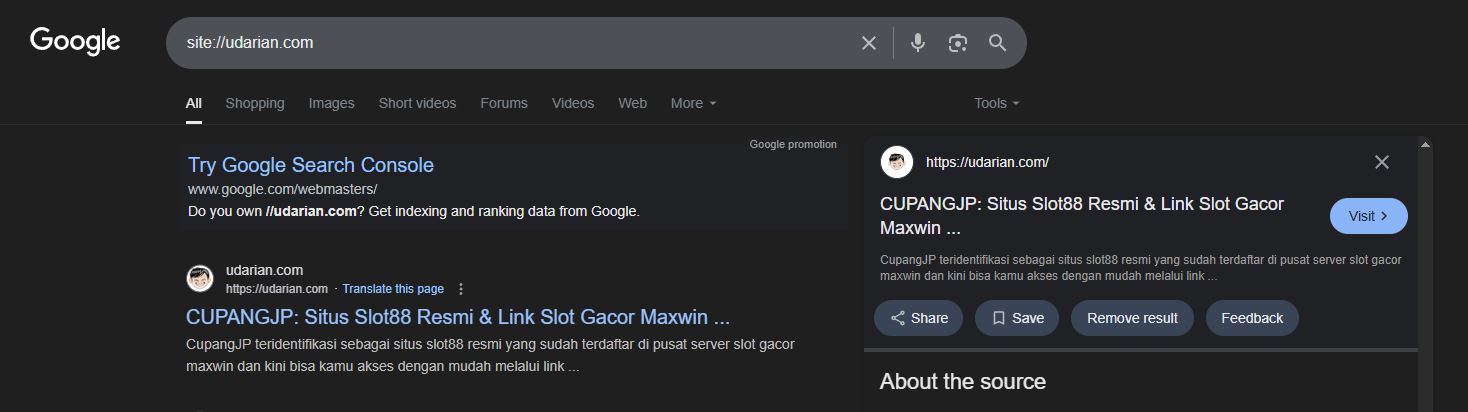
Task: Switch to the Images tab
Action: [332, 103]
